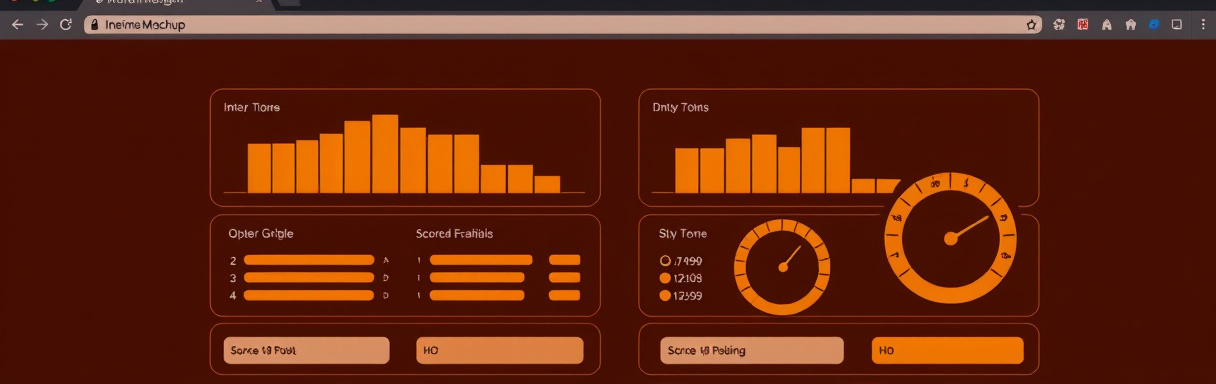Click row 2 bar under Opter Grigle
Screen dimensions: 1216x384
pyautogui.click(x=309, y=260)
